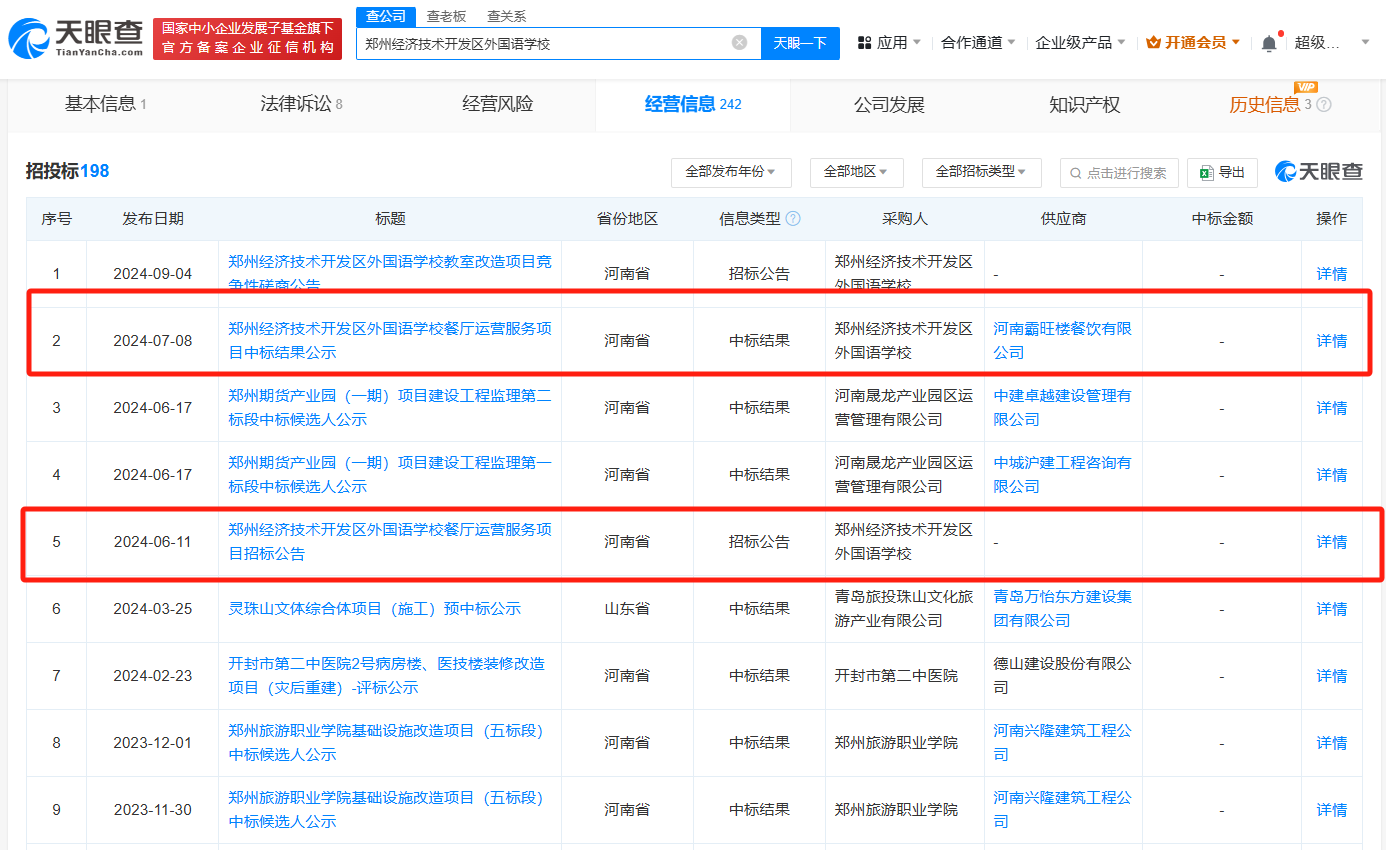Screen dimensions: 1386x850
Task: Switch to the 查老板 search tab
Action: pyautogui.click(x=446, y=16)
